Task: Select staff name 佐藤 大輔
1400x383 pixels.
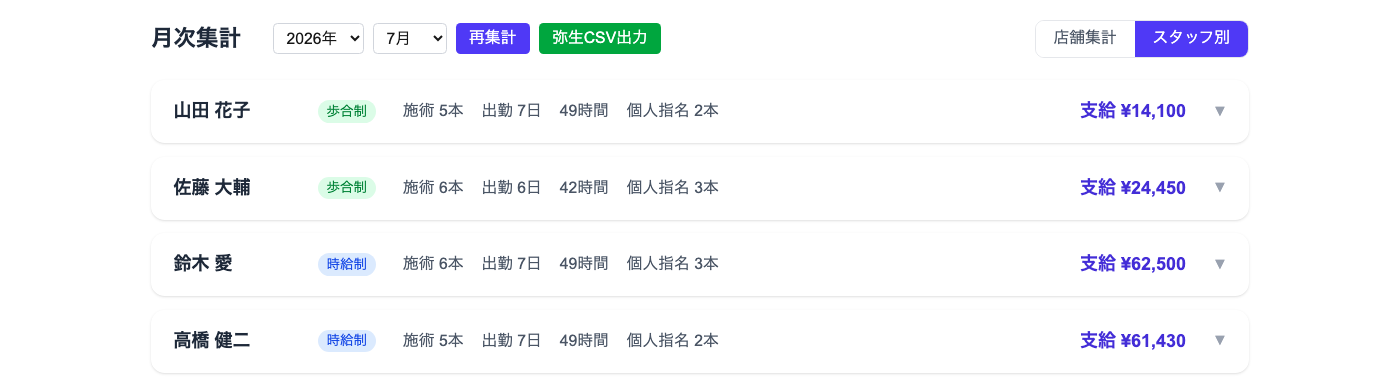Action: pyautogui.click(x=212, y=187)
